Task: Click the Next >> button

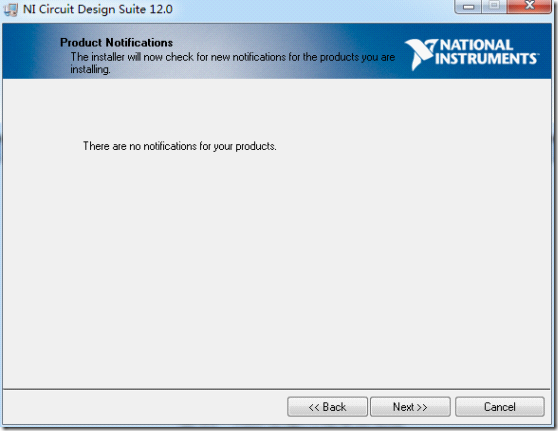Action: pos(410,406)
